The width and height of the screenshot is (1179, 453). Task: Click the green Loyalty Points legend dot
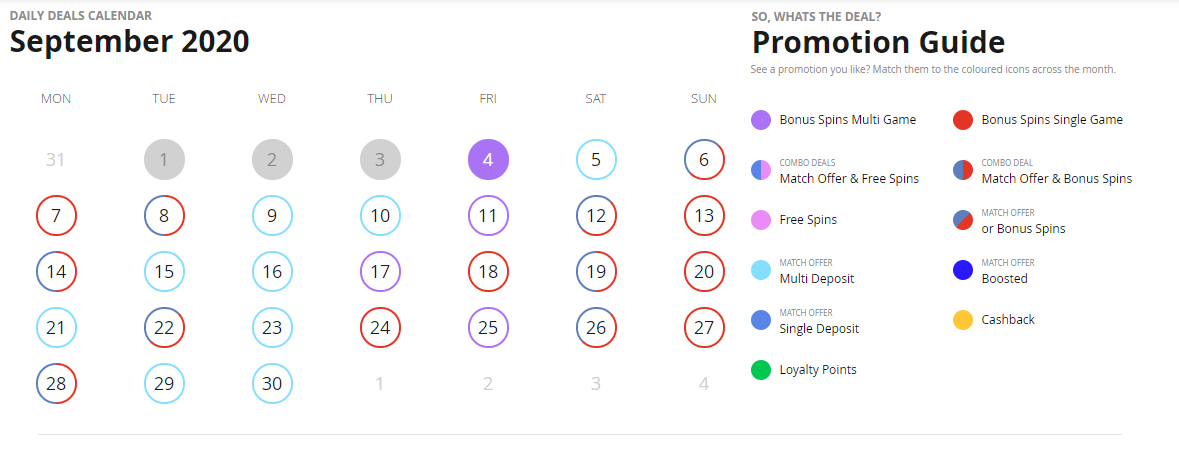(761, 369)
